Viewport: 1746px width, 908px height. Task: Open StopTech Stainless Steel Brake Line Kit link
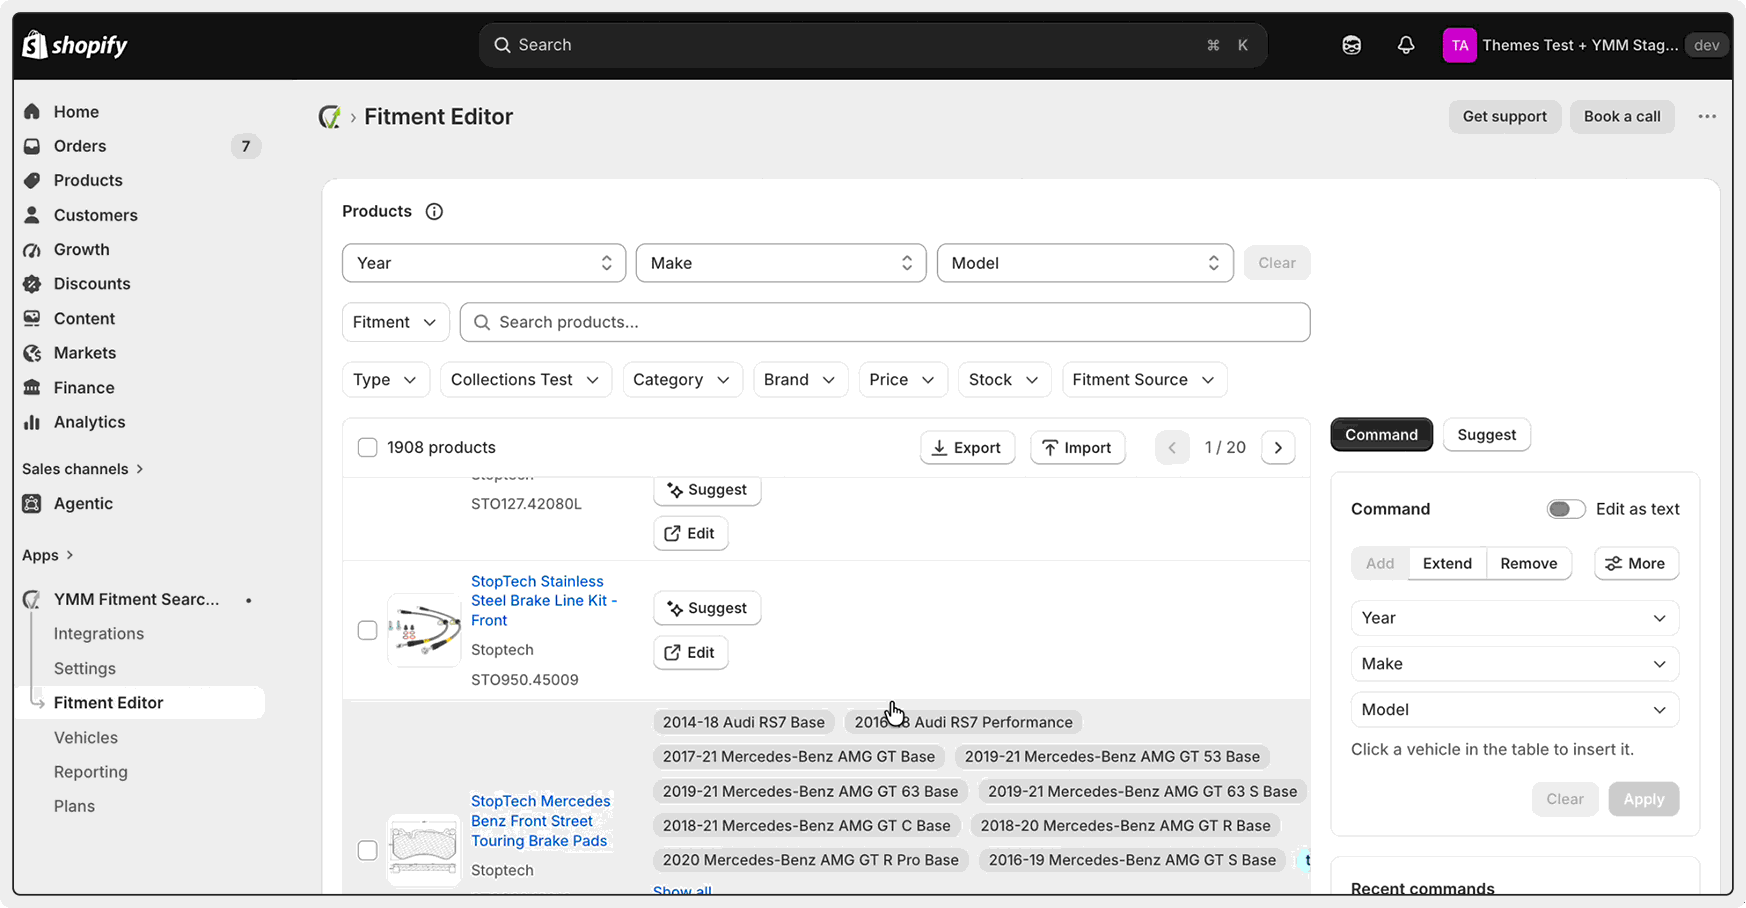pyautogui.click(x=544, y=600)
